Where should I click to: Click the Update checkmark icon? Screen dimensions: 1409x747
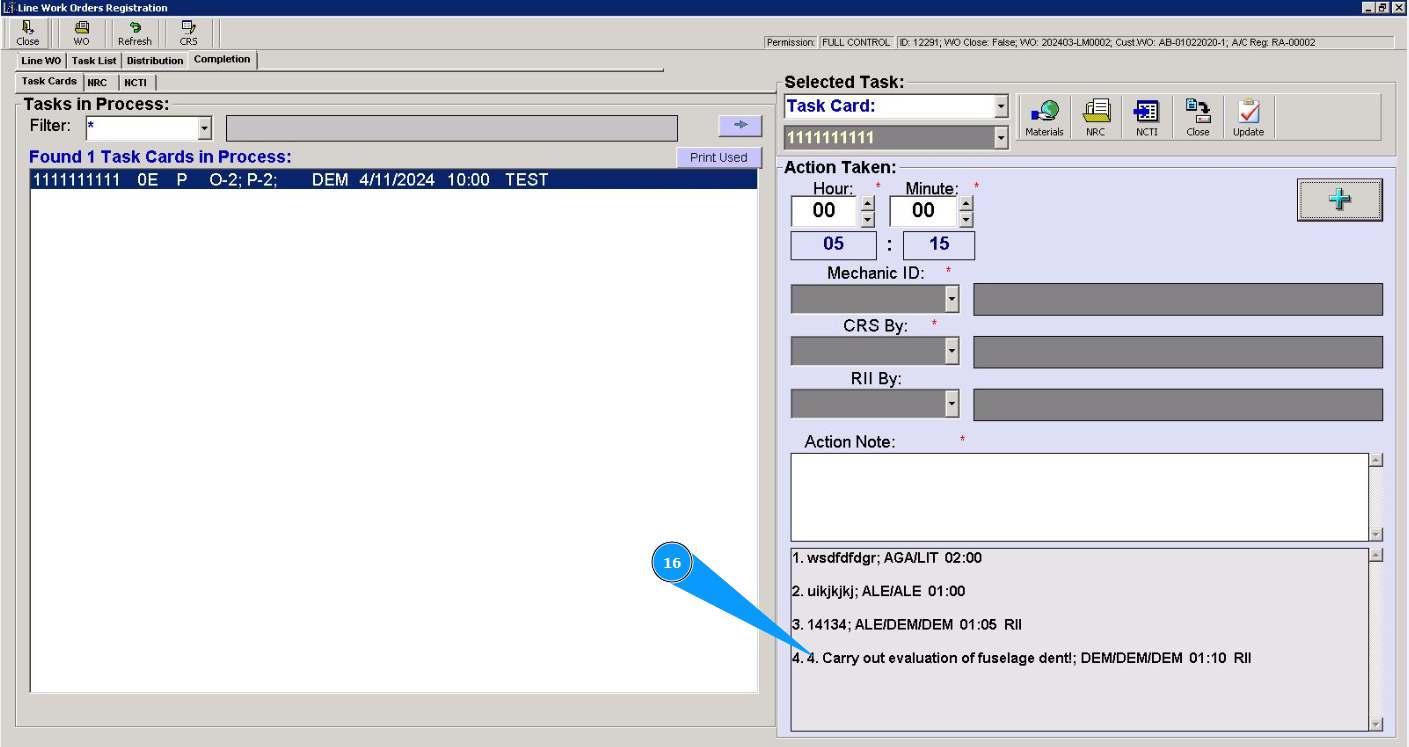coord(1248,117)
